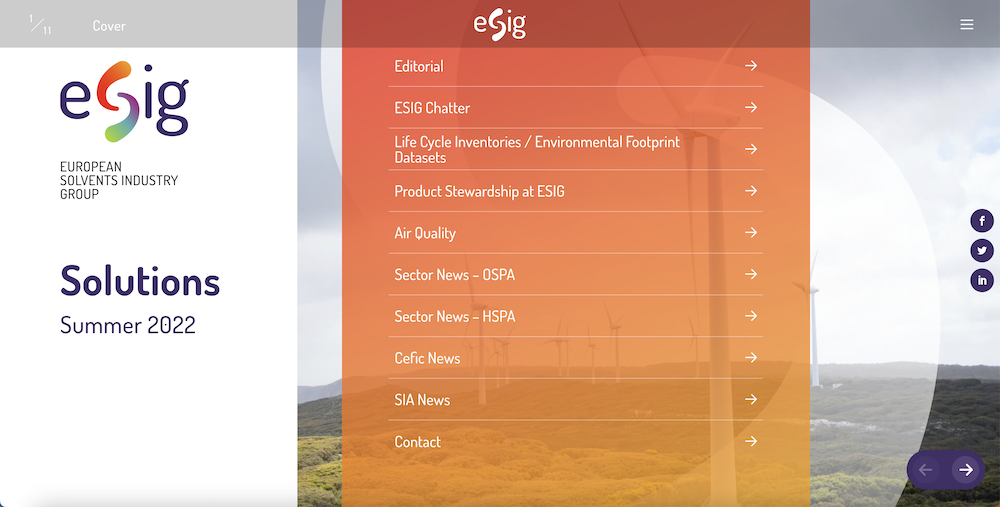Share on Facebook icon

pos(982,221)
